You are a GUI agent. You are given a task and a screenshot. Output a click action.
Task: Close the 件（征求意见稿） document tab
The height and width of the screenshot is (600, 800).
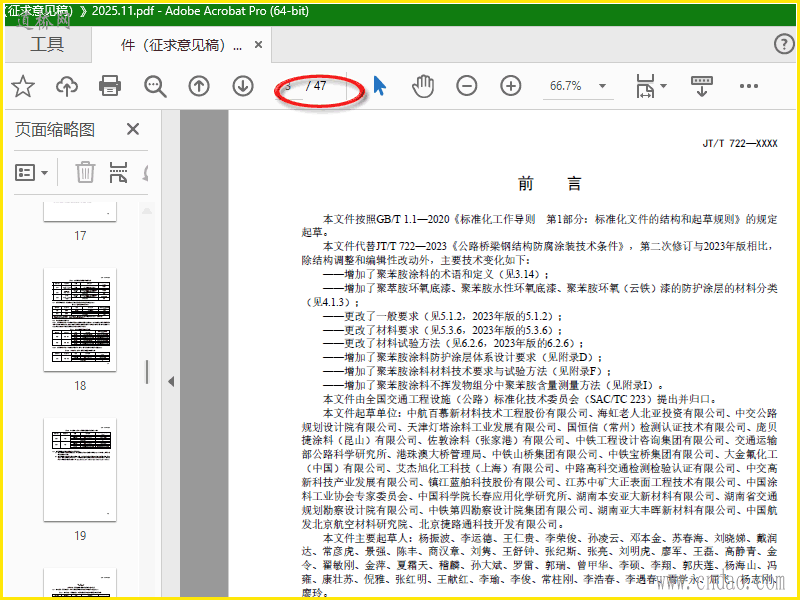coord(259,45)
